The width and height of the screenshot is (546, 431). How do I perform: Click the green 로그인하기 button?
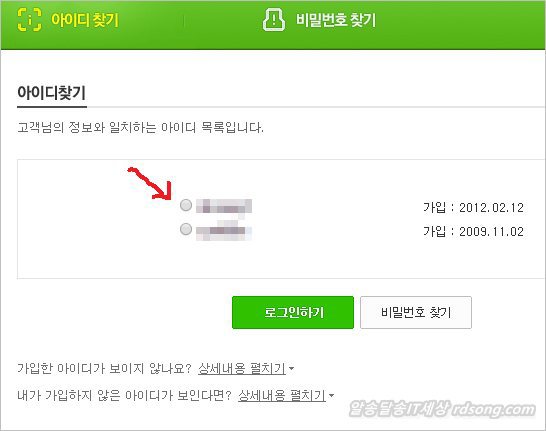293,312
